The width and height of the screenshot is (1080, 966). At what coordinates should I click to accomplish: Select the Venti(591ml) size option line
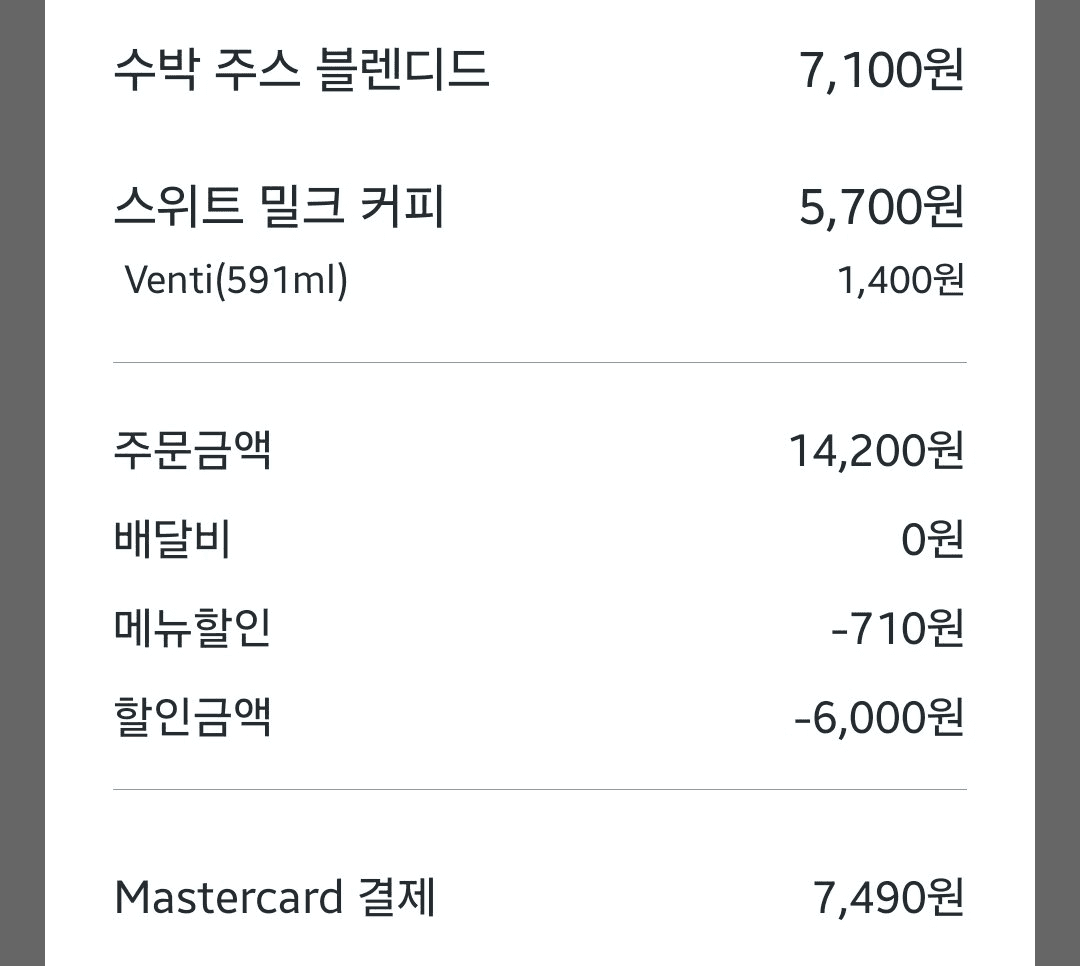pos(236,280)
